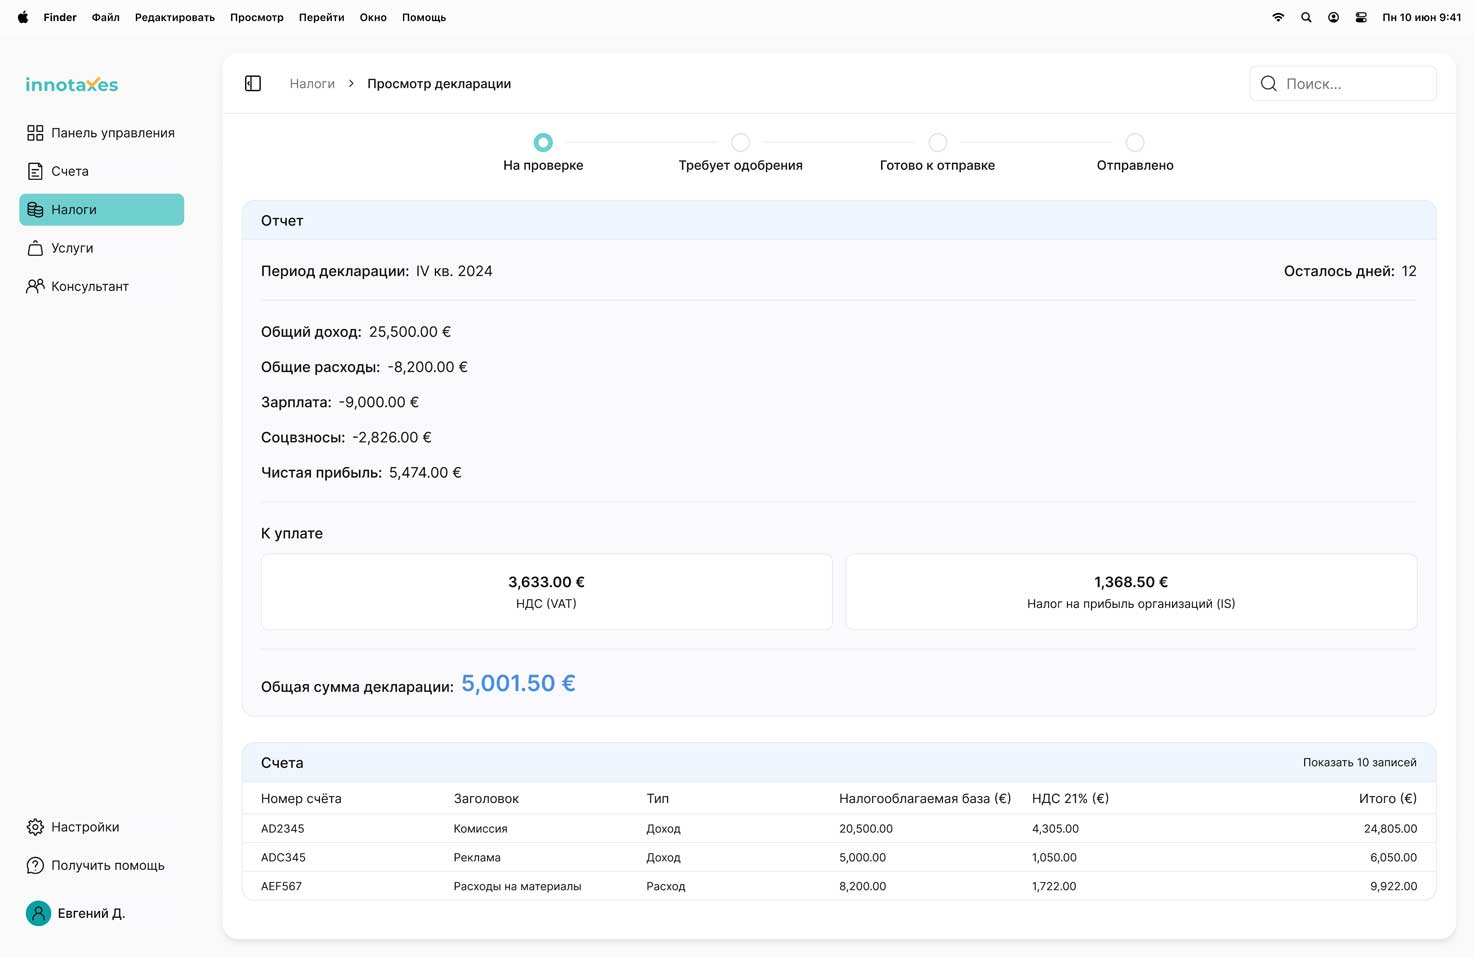
Task: Click the Консультант people icon
Action: pos(35,286)
